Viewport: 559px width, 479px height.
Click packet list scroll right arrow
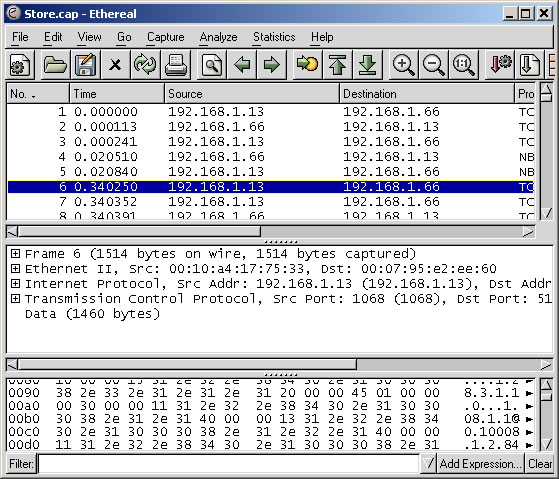529,232
